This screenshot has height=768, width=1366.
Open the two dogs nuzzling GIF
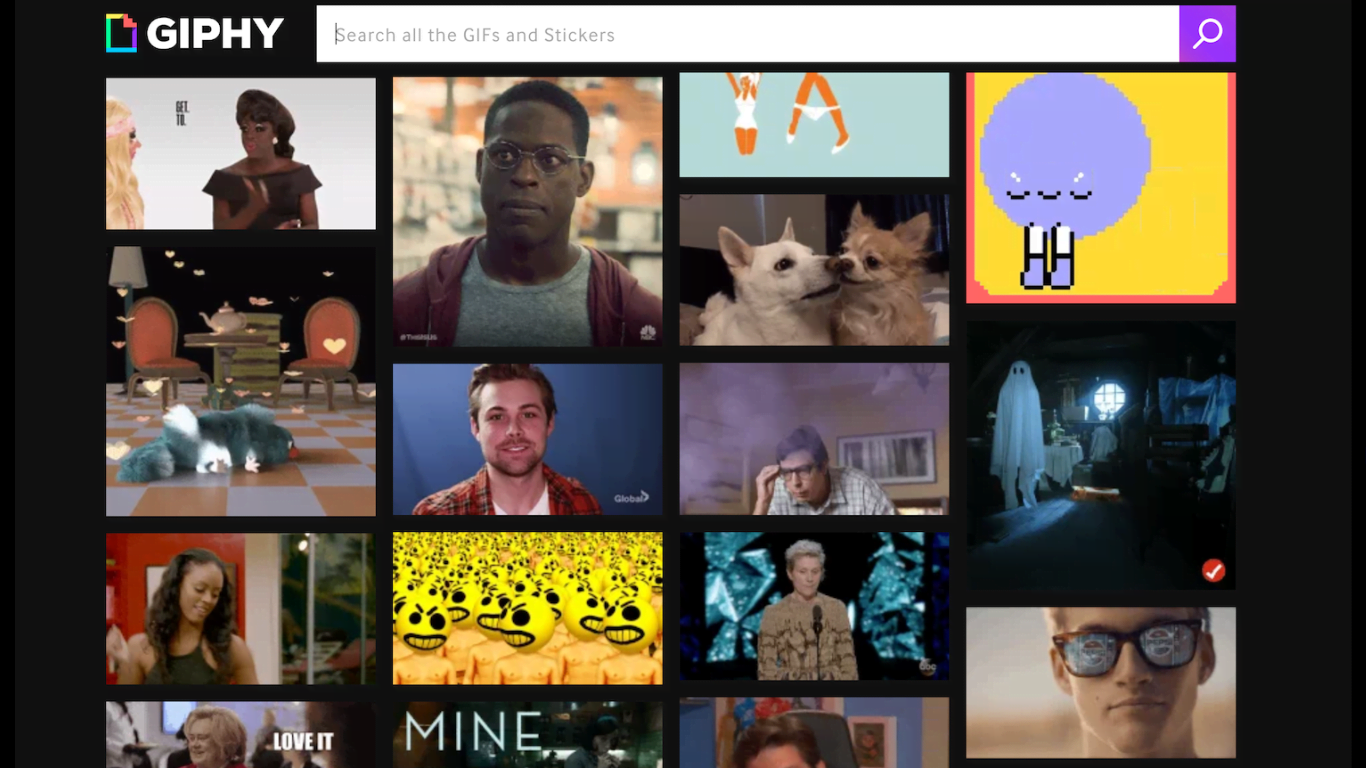814,270
